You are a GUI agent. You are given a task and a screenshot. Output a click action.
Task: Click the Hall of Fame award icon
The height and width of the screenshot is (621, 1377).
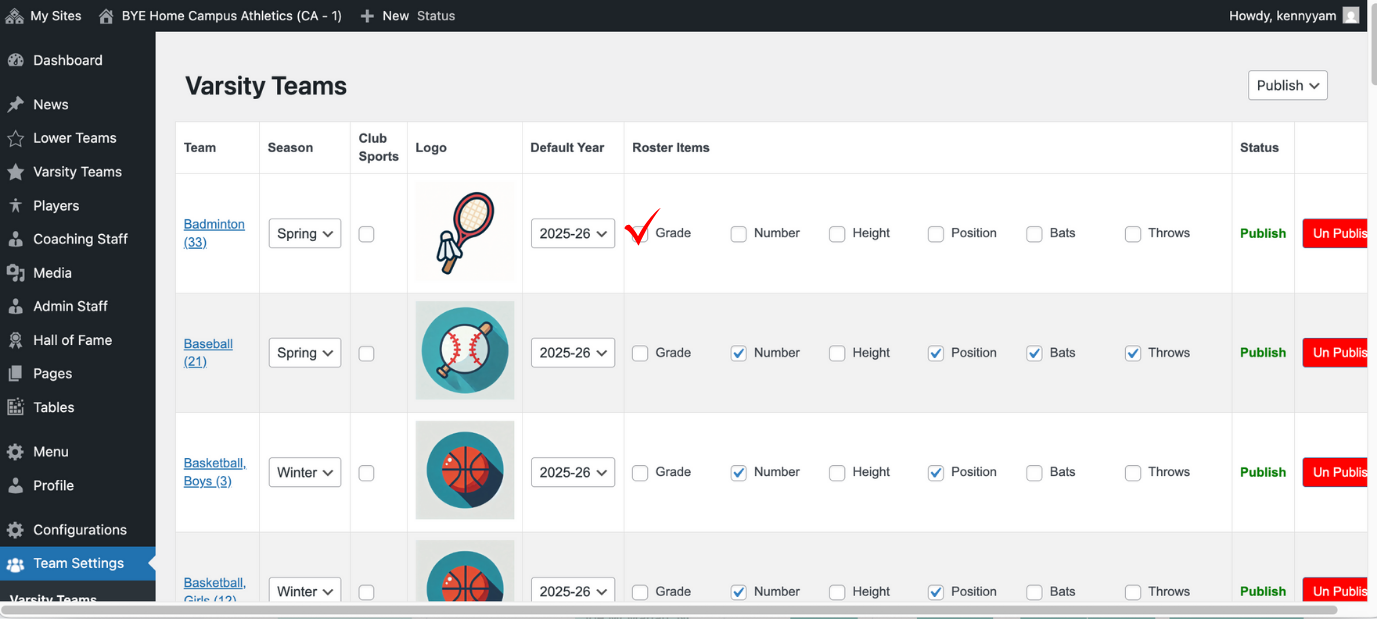pyautogui.click(x=15, y=340)
